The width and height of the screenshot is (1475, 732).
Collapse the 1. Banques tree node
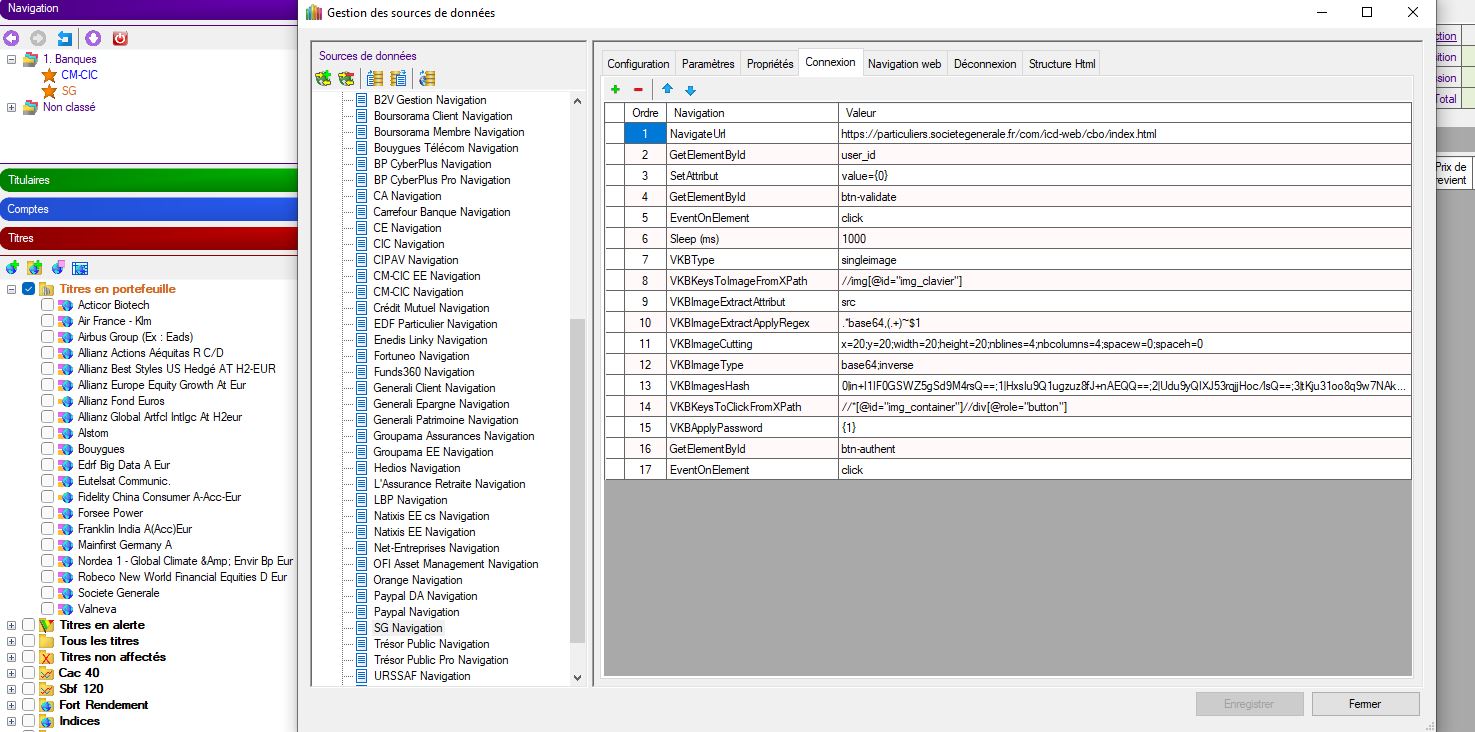pyautogui.click(x=12, y=59)
